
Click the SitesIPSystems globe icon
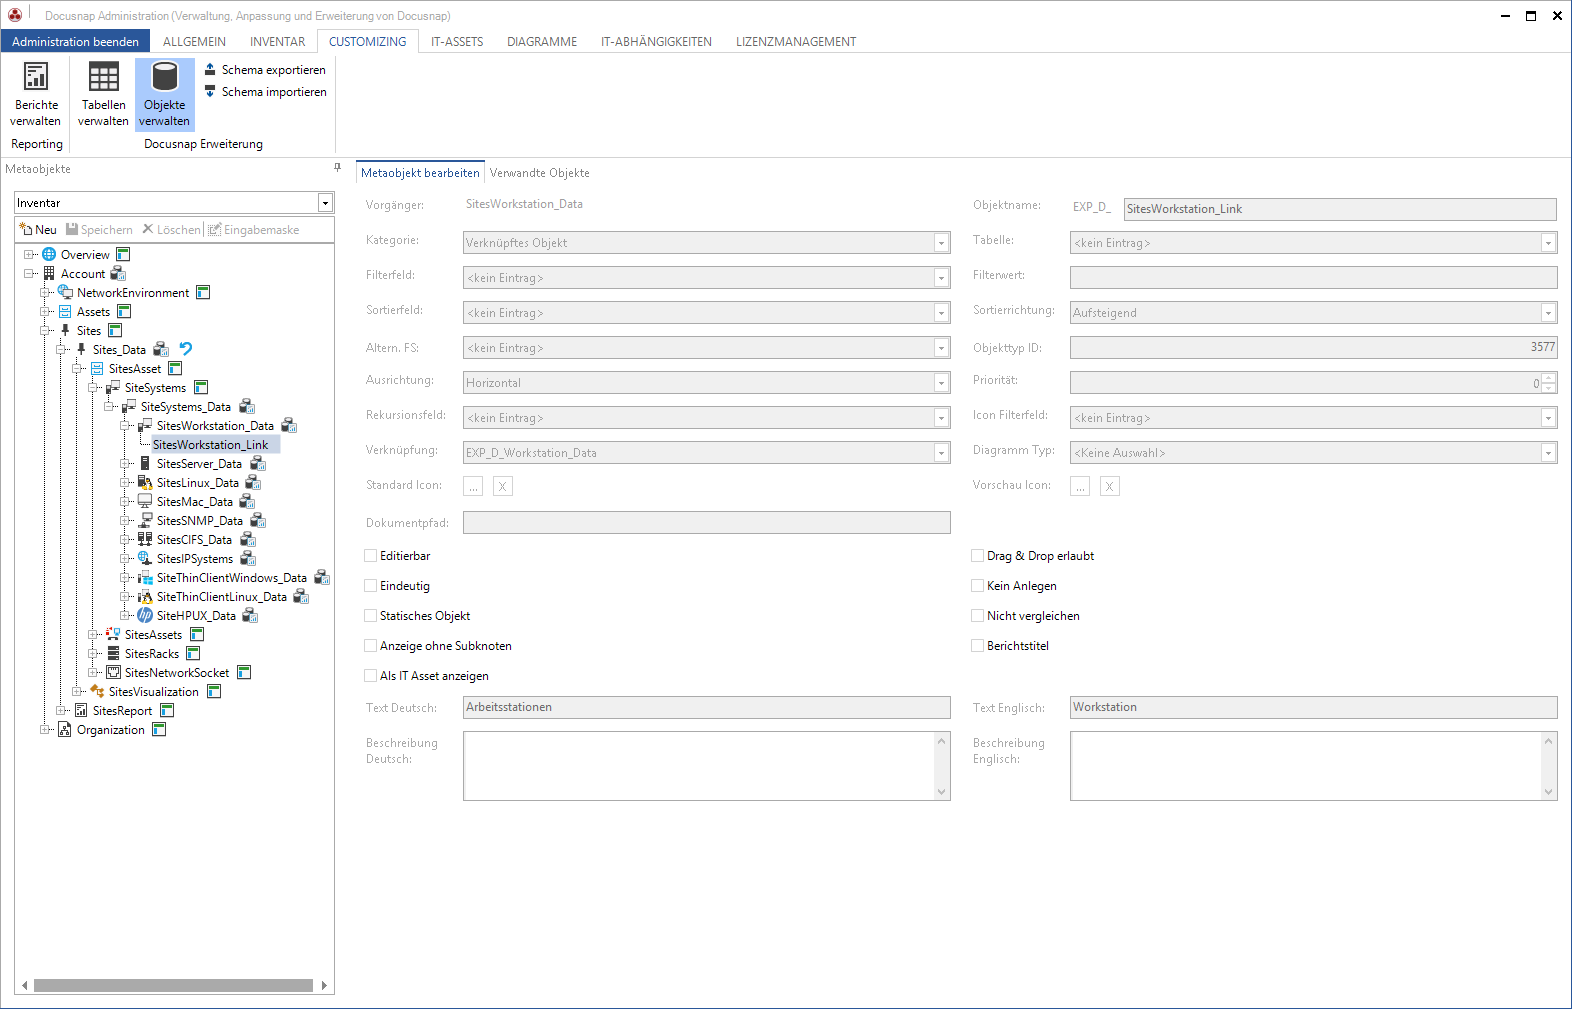[145, 559]
